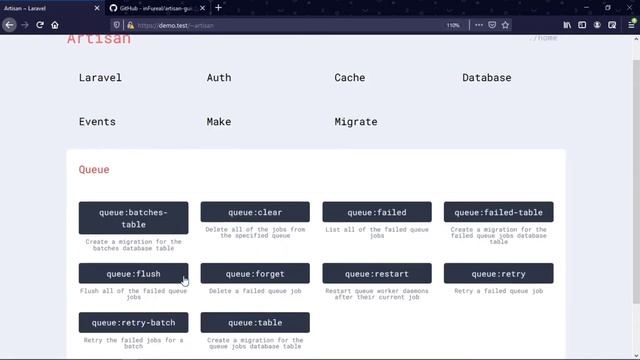
Task: Save page to Pocket icon
Action: click(x=492, y=25)
